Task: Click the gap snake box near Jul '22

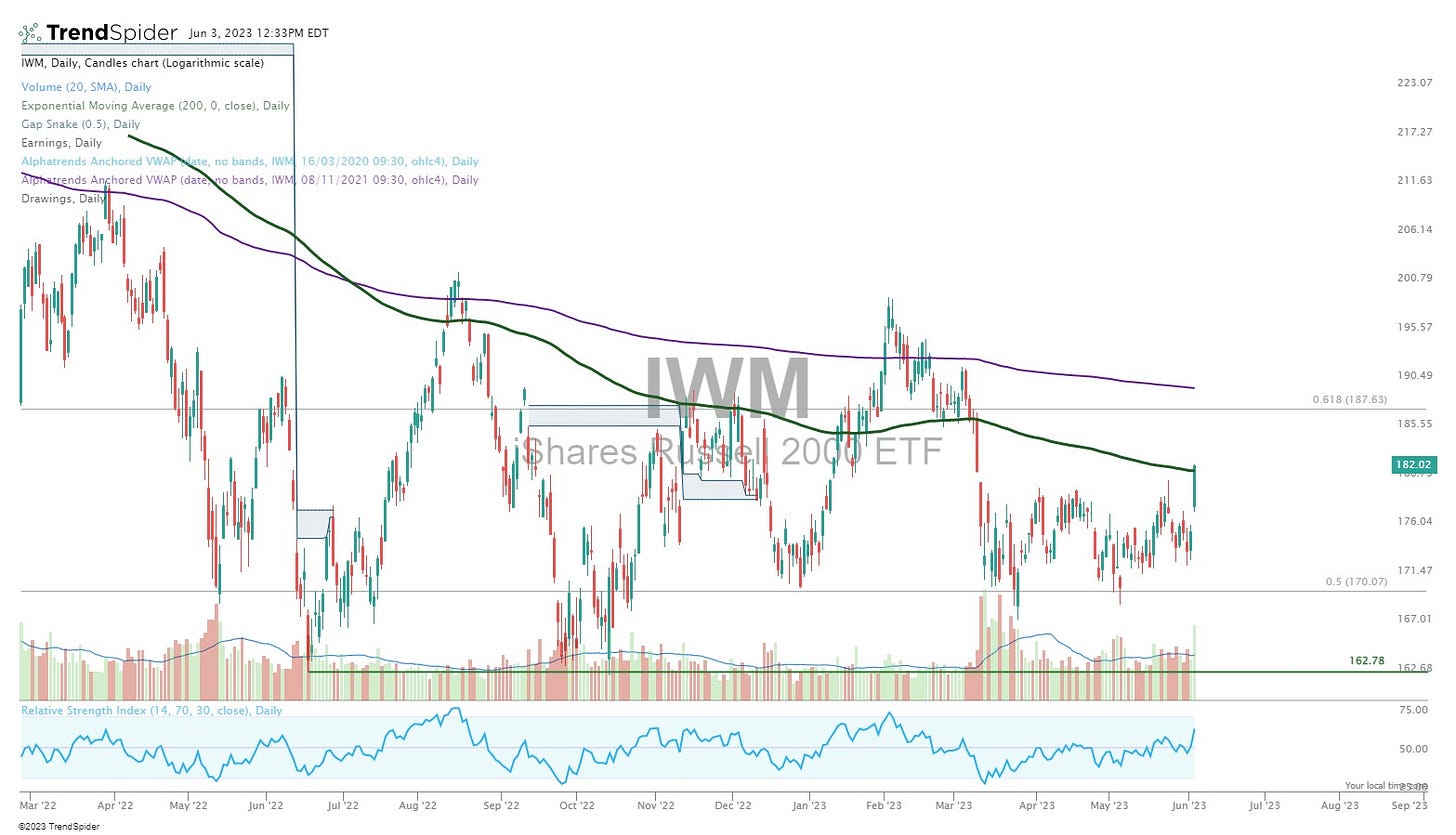Action: tap(314, 524)
